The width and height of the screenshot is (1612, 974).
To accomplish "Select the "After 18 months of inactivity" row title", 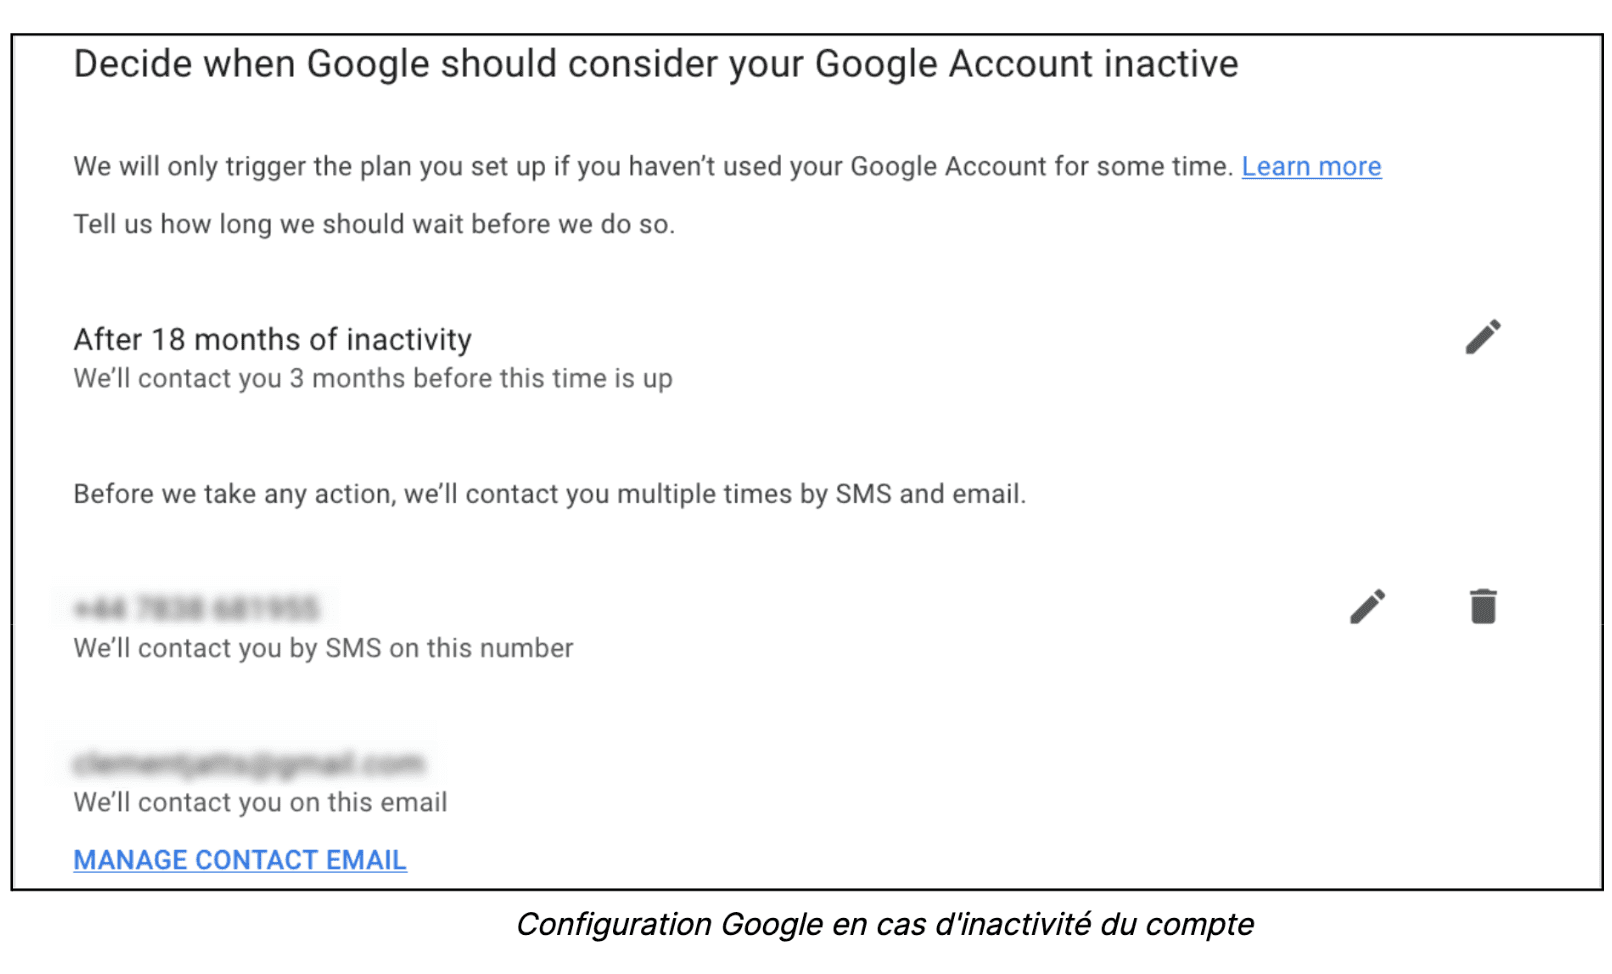I will [272, 340].
